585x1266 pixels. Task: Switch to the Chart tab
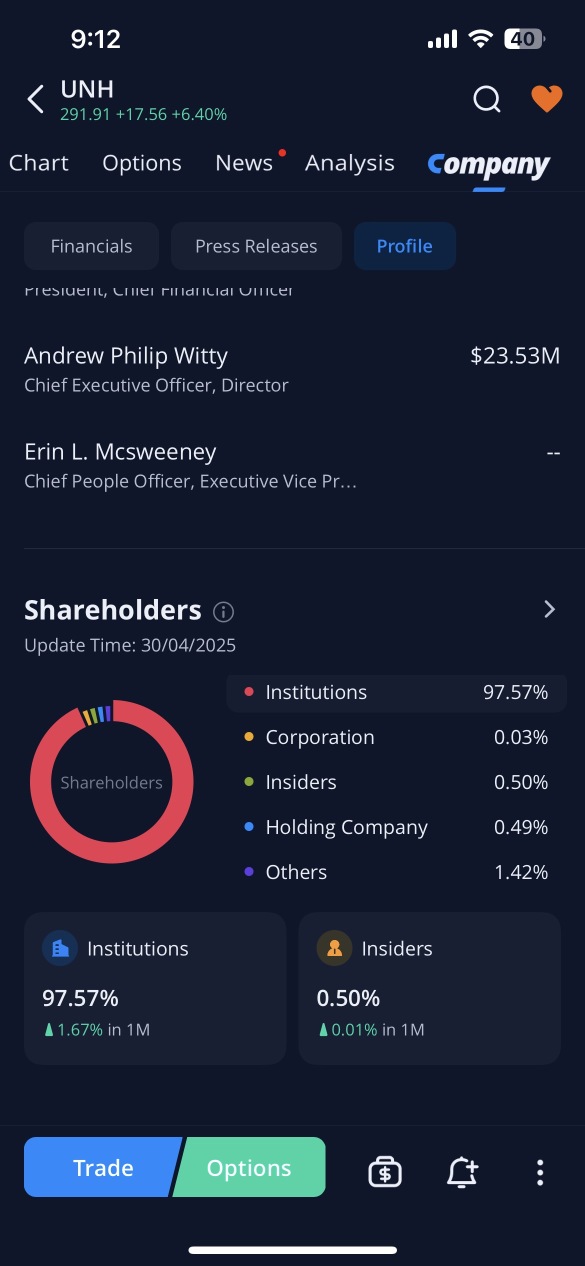(x=39, y=163)
